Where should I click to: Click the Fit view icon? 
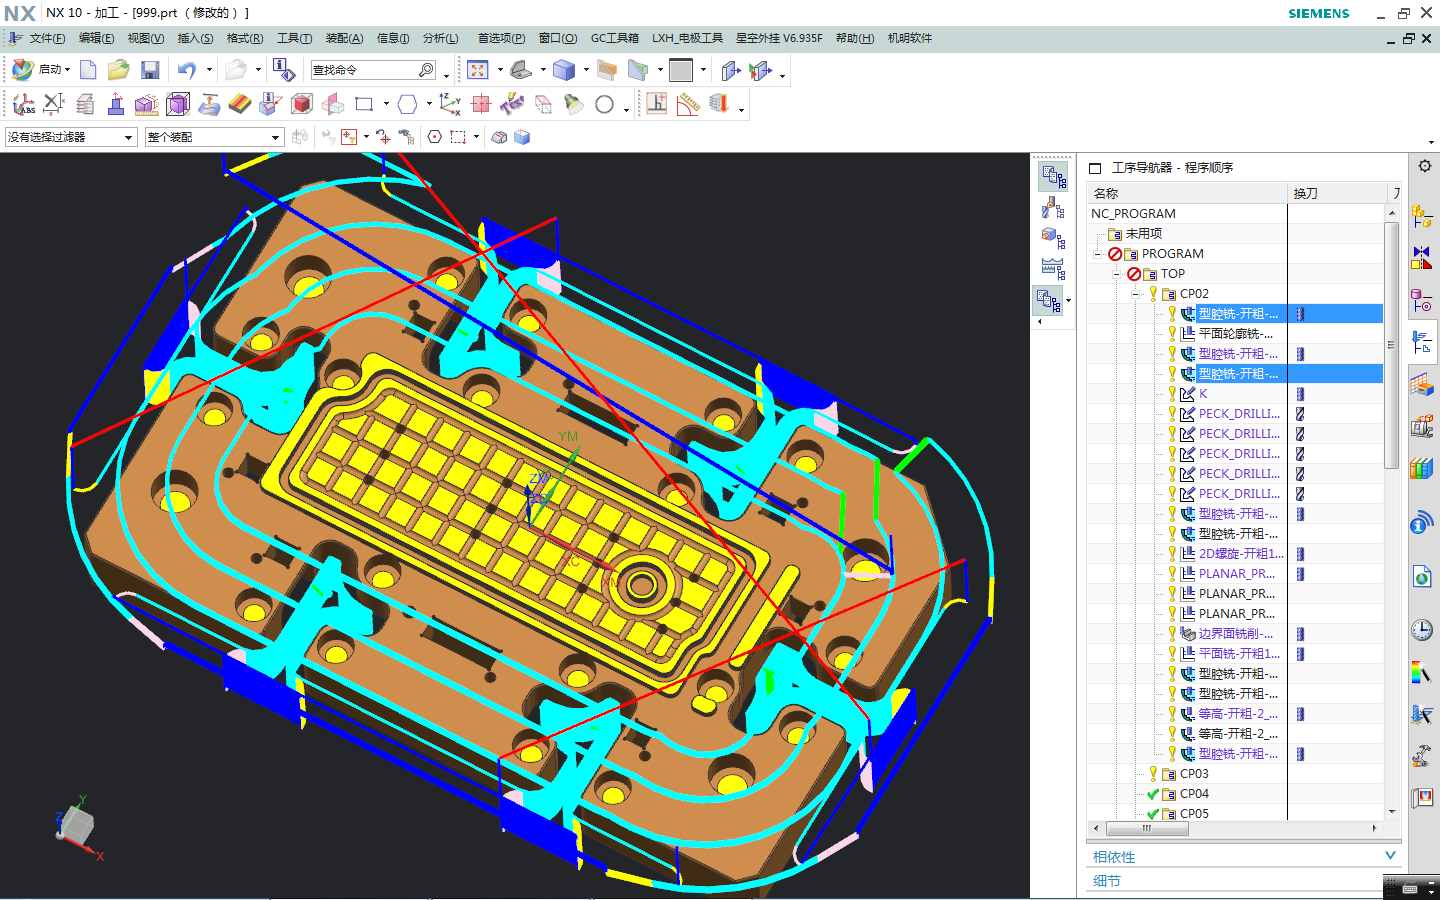(x=477, y=70)
